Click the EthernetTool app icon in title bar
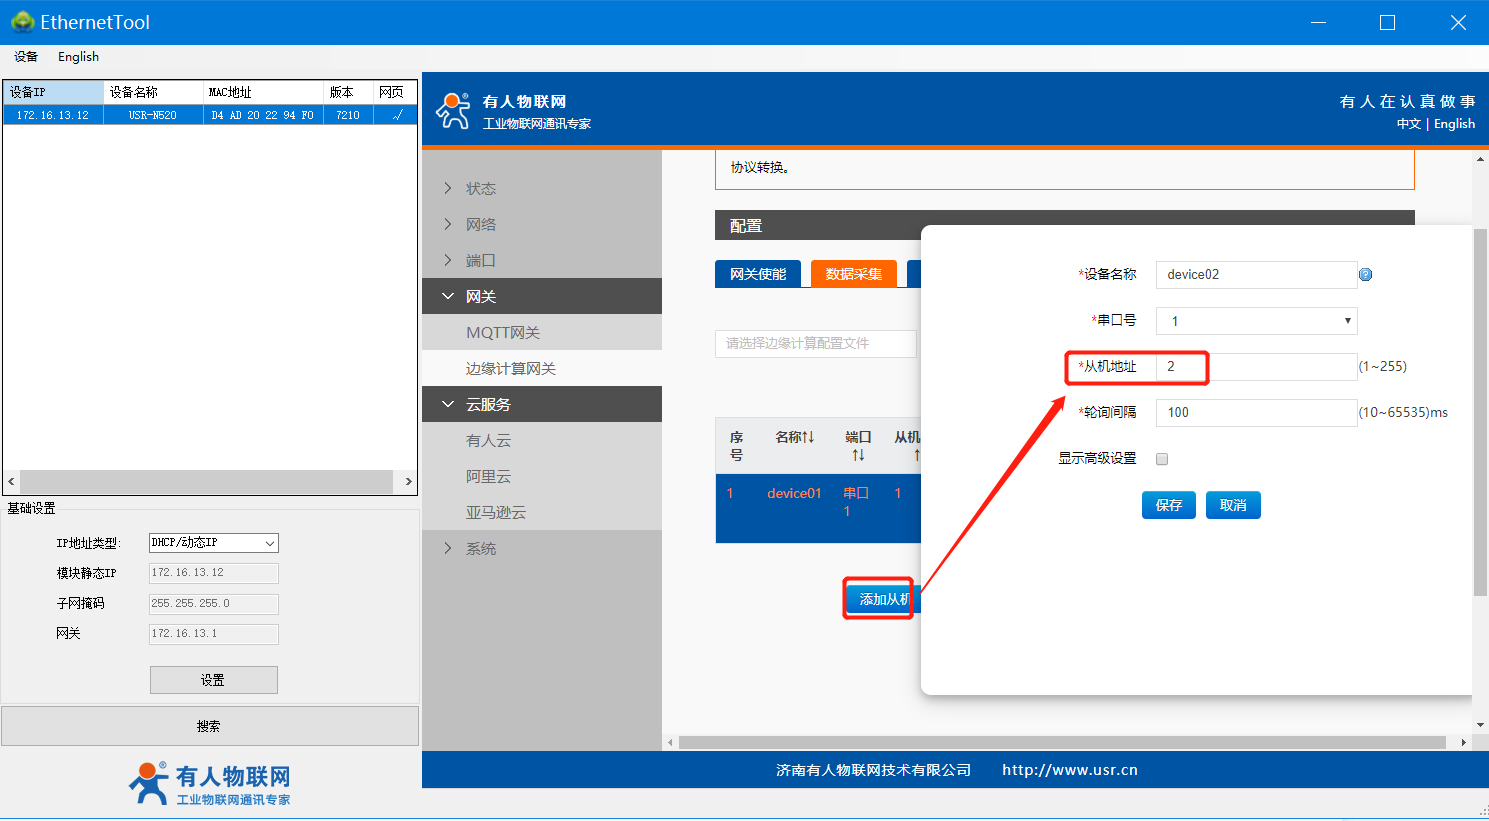Viewport: 1489px width, 821px height. pyautogui.click(x=21, y=22)
